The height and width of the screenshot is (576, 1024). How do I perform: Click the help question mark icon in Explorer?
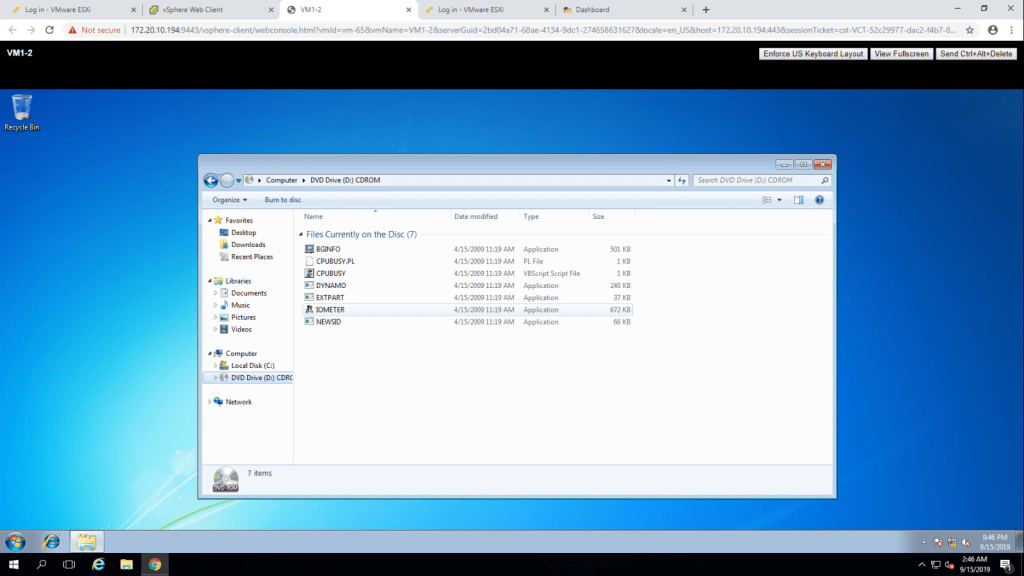click(819, 200)
